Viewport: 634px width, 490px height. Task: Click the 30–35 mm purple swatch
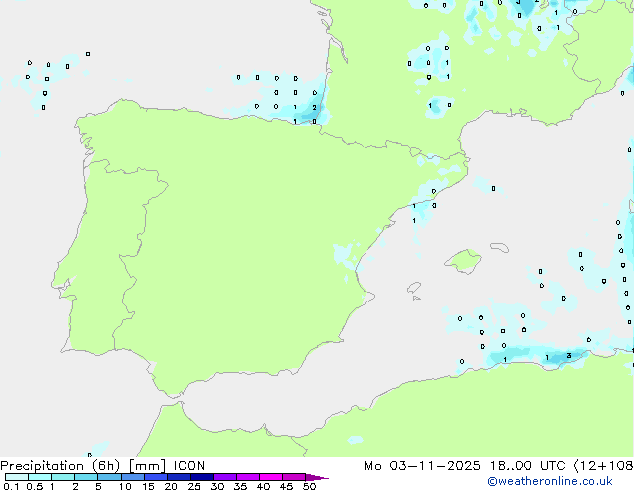pos(225,477)
